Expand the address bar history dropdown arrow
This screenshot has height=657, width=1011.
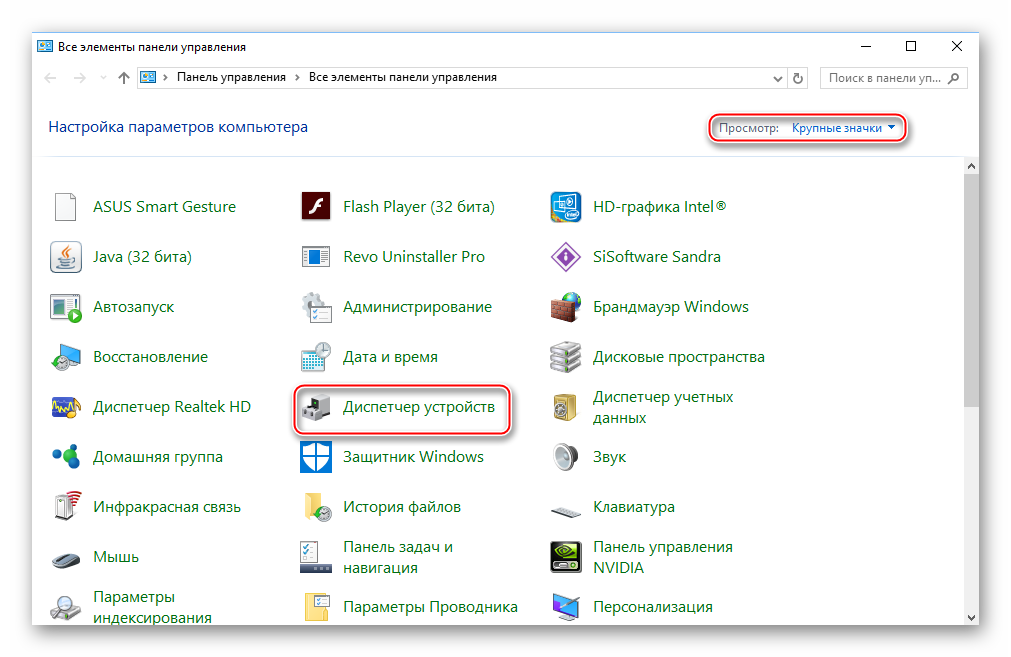(x=778, y=77)
